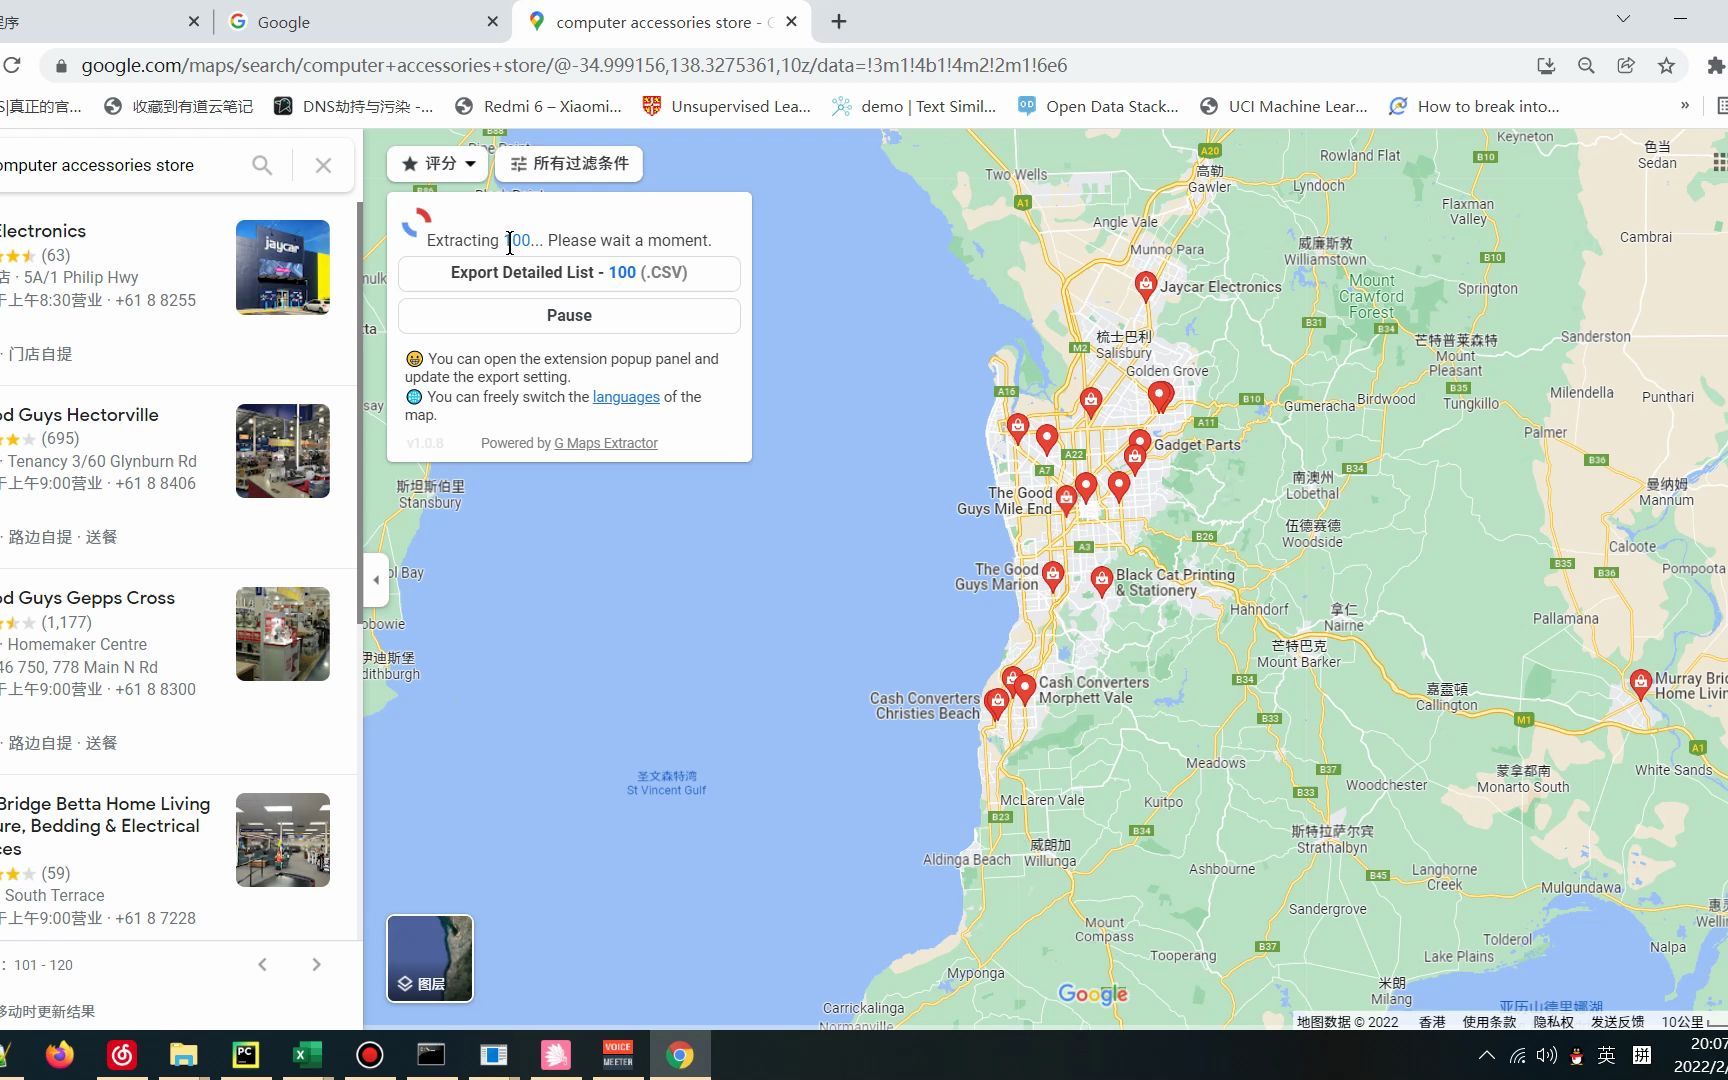Go to previous results page

click(x=262, y=964)
